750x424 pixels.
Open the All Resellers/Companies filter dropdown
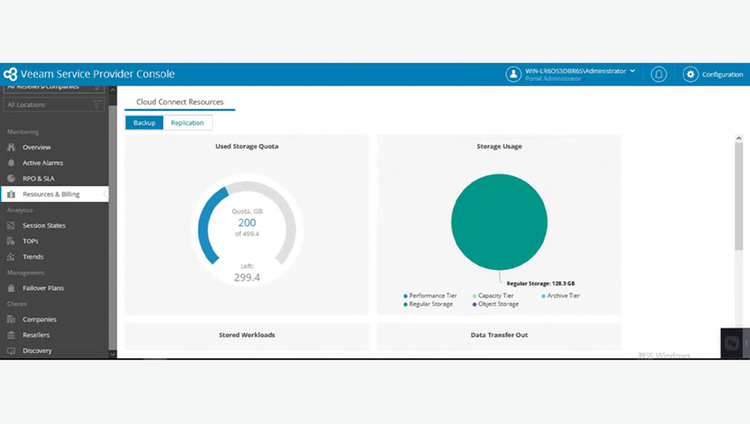coord(54,88)
